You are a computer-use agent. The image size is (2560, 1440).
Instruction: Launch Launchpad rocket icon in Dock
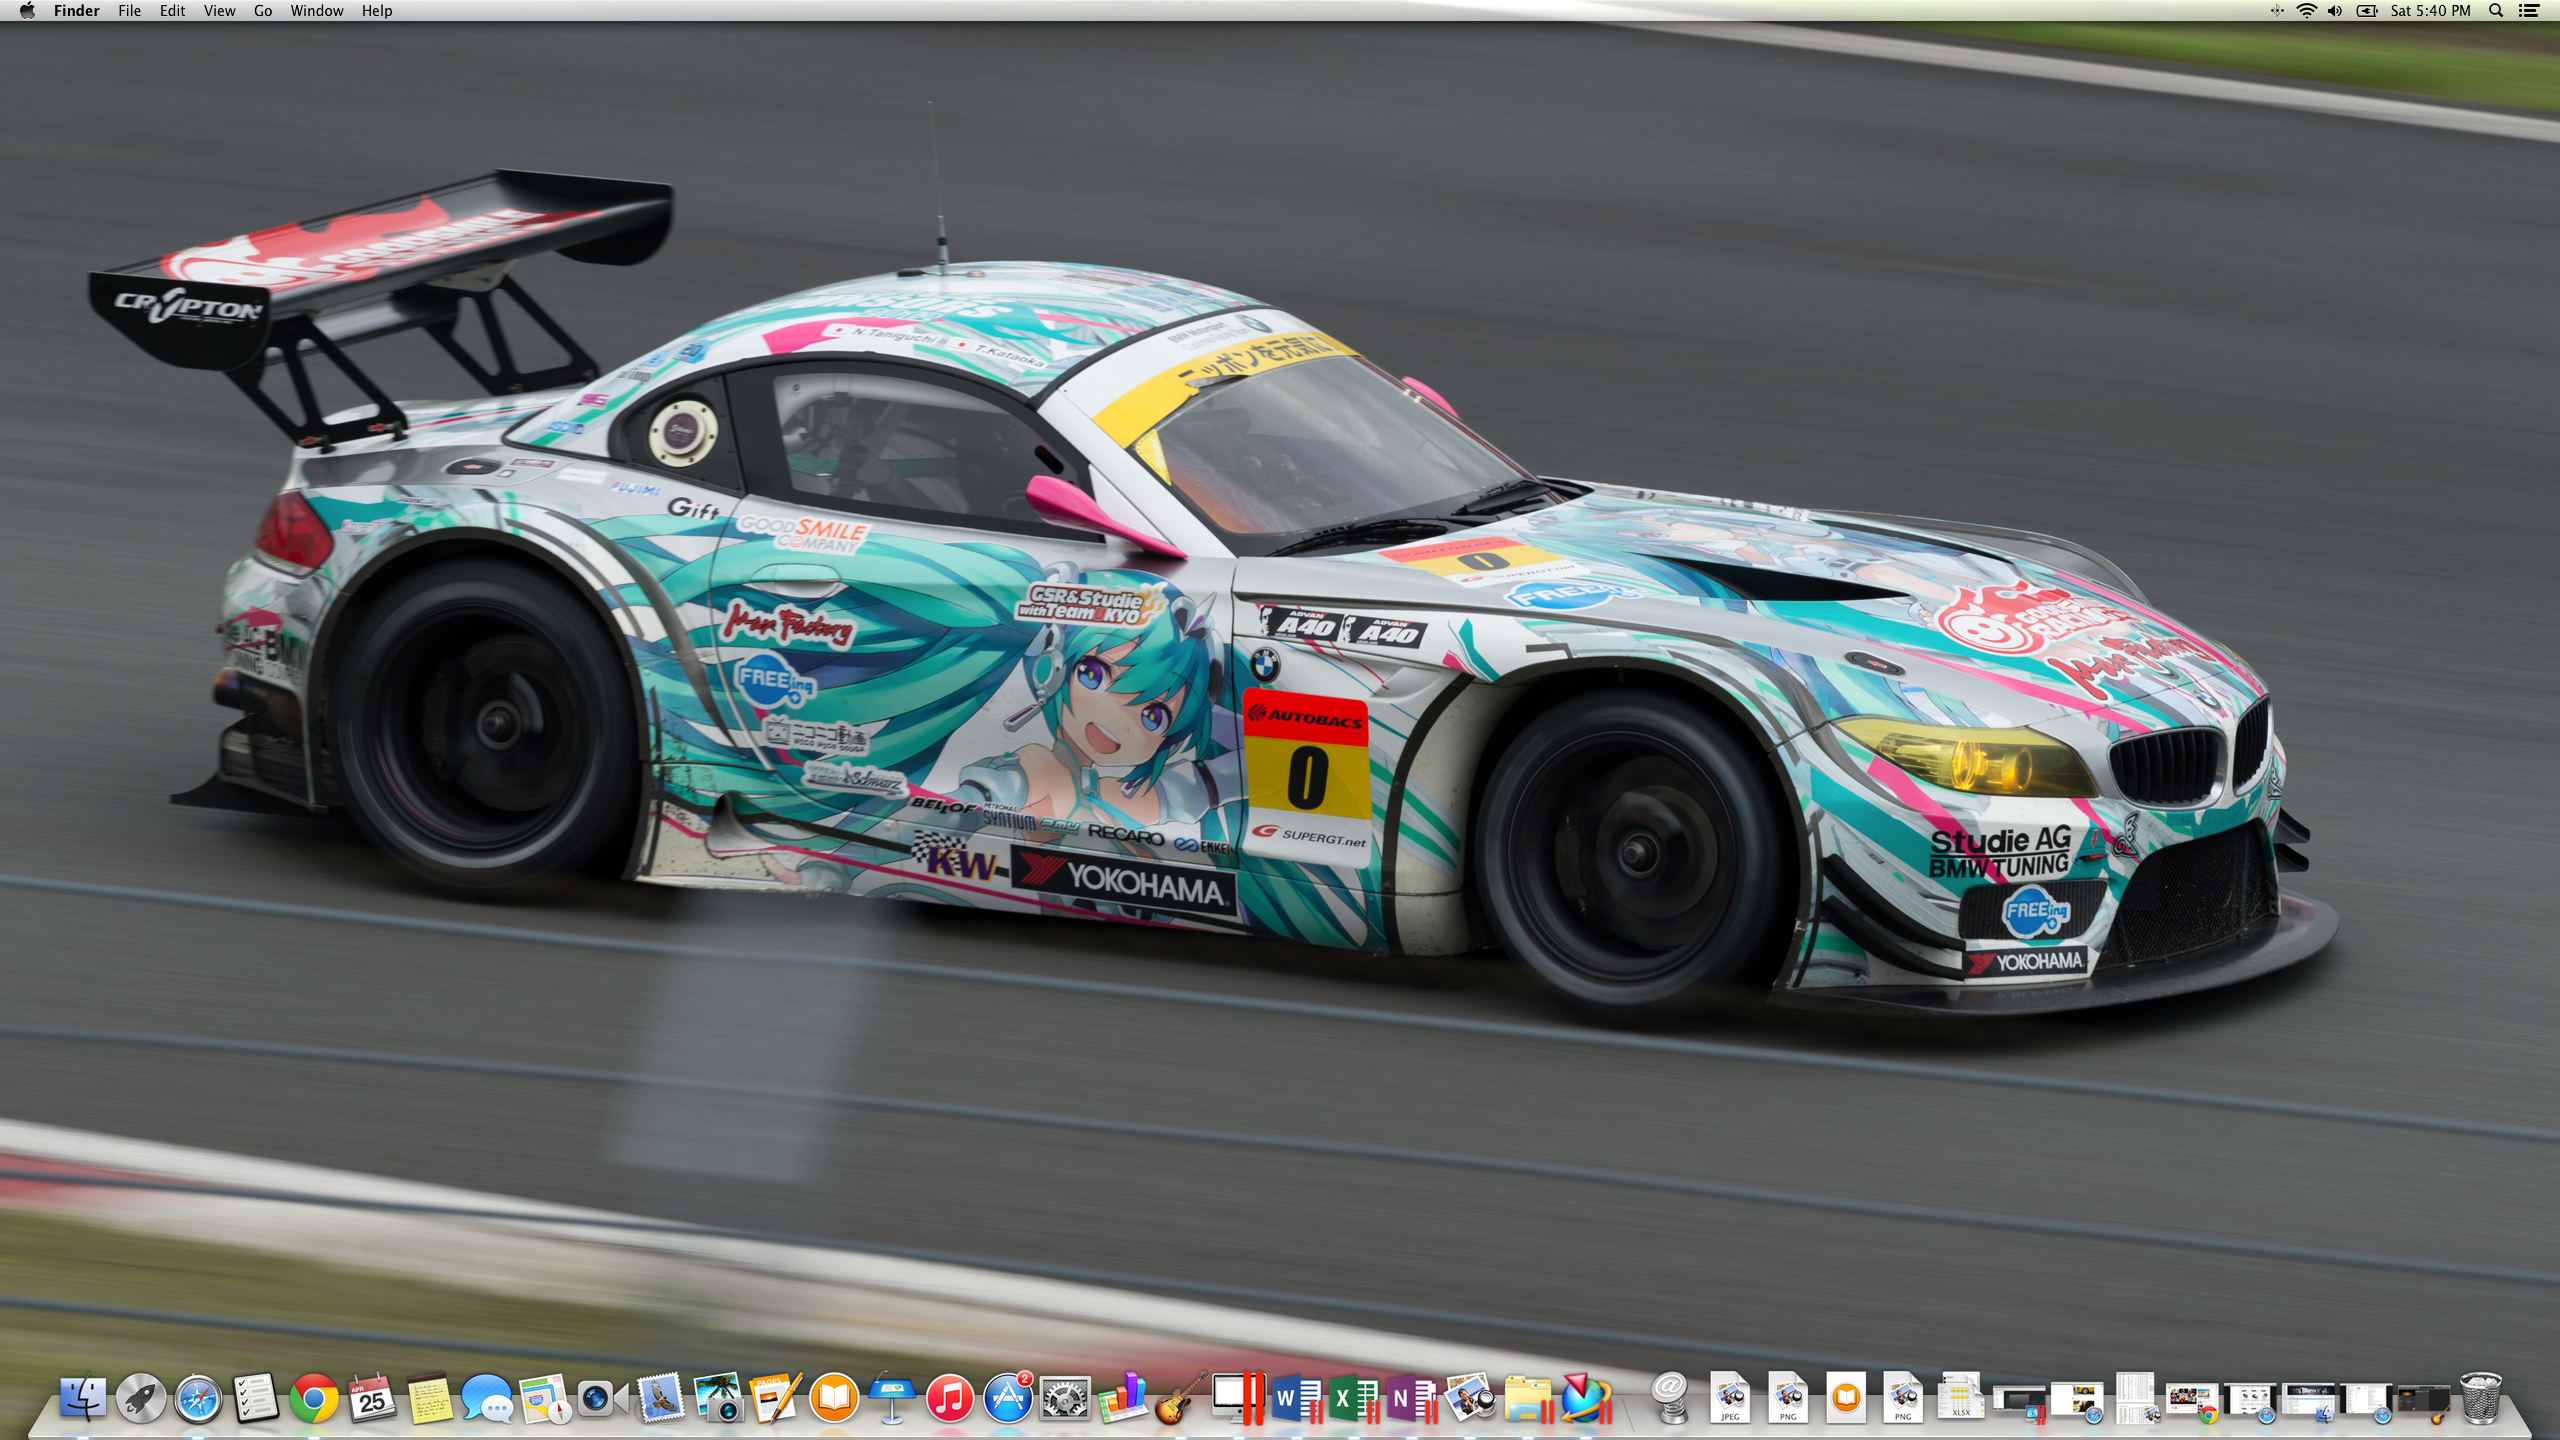(x=141, y=1398)
